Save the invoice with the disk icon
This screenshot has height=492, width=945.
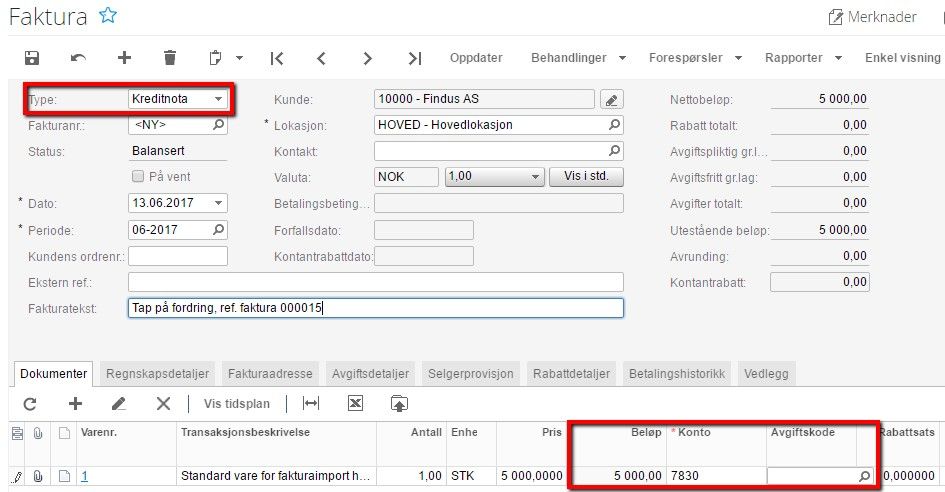tap(32, 58)
